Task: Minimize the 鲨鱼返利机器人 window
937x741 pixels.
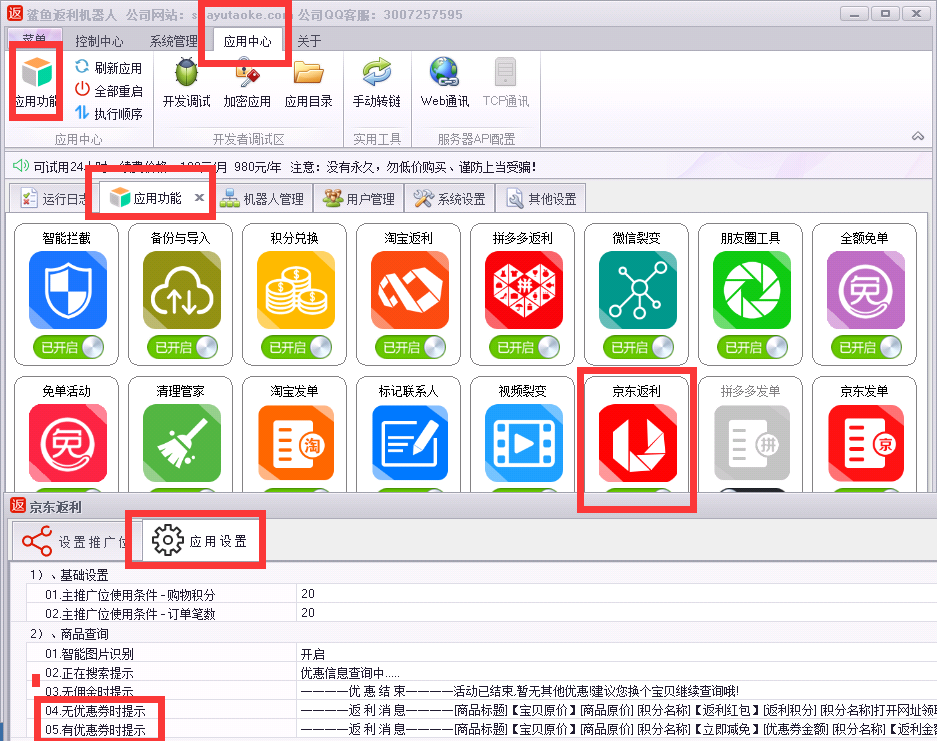Action: point(855,14)
